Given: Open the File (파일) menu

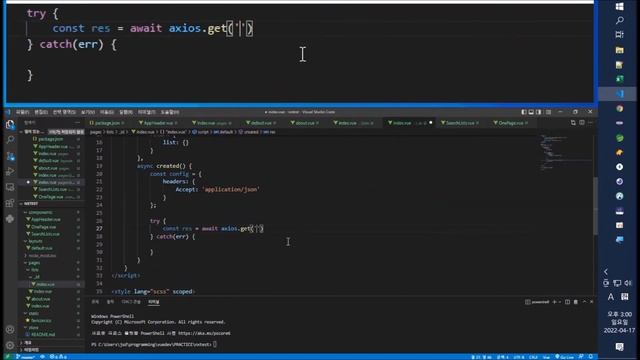Looking at the screenshot, I should click(x=22, y=112).
